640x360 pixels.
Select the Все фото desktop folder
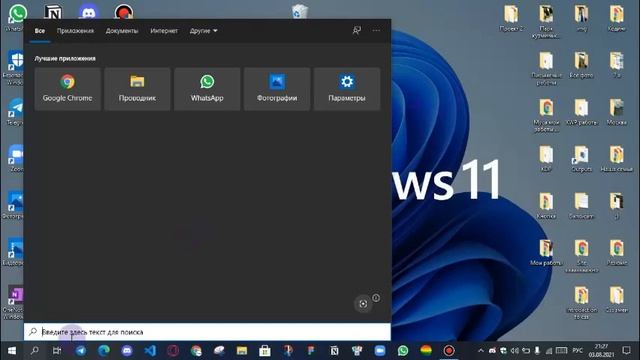[x=581, y=65]
